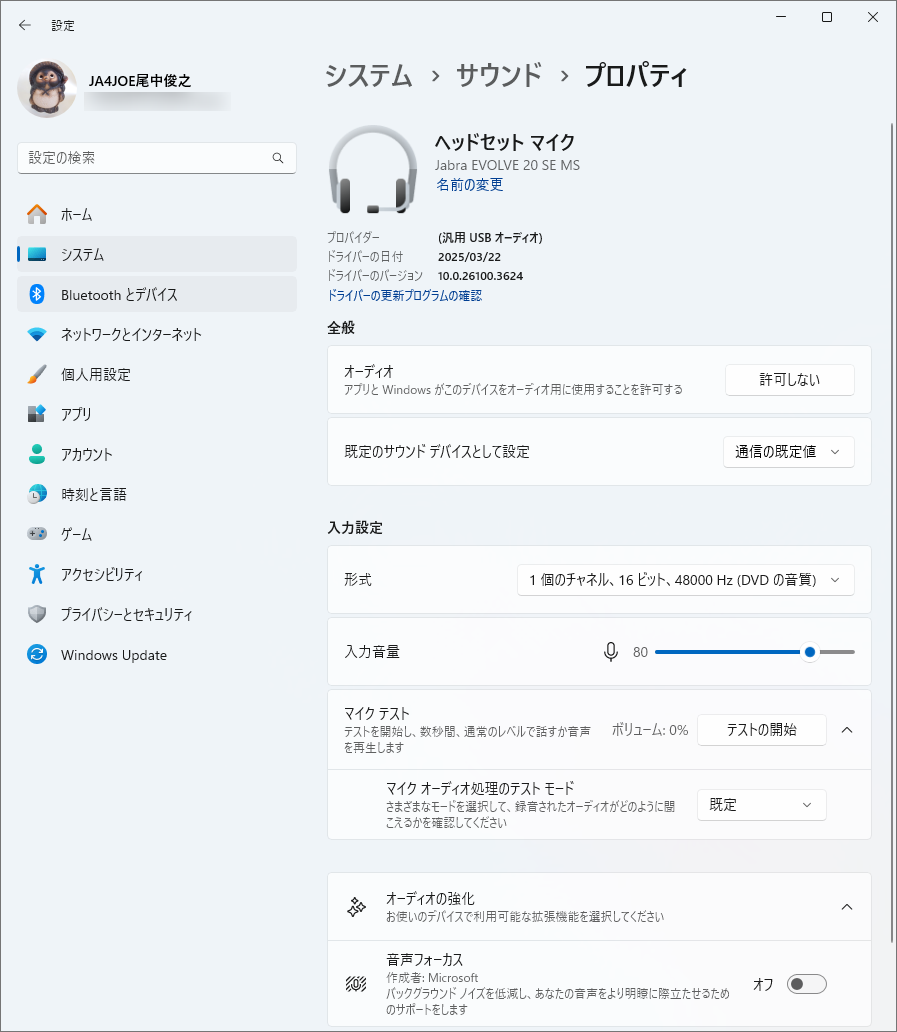The width and height of the screenshot is (897, 1032).
Task: Click the driver version 10.0.26100.3624 text
Action: coord(480,276)
